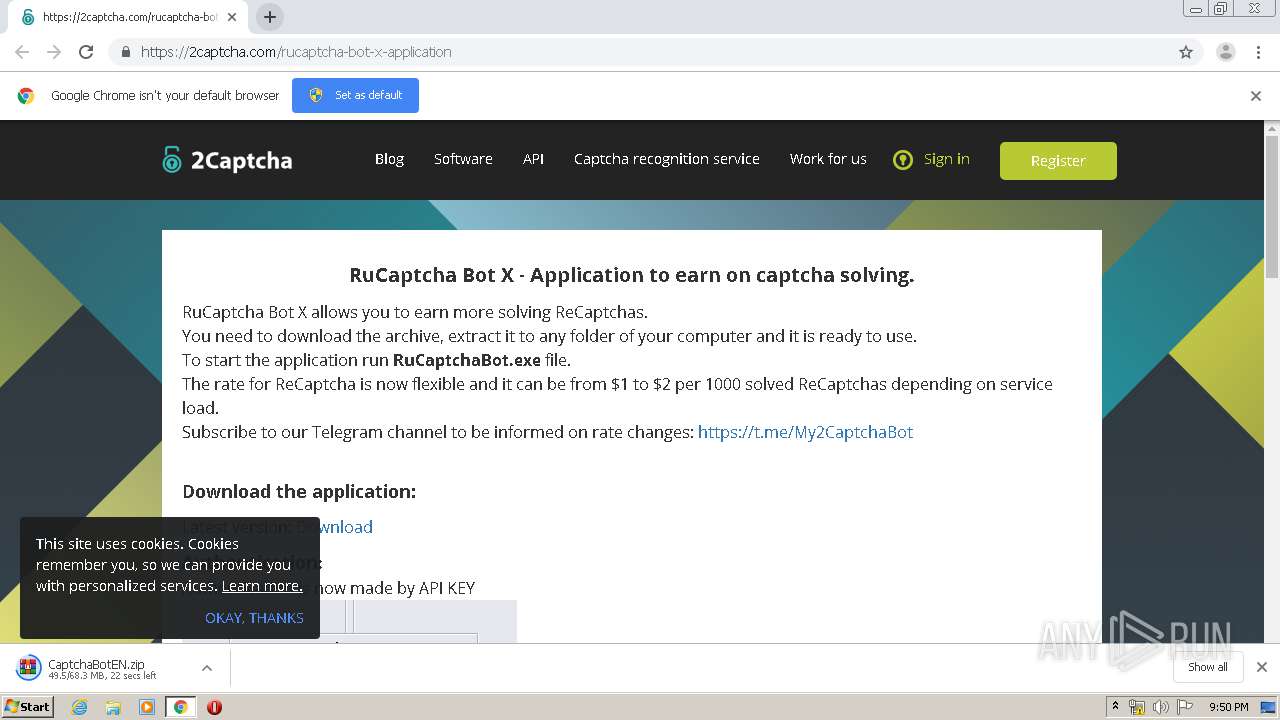Click the RuCaptcha Bot X page heading
This screenshot has width=1280, height=720.
pyautogui.click(x=631, y=275)
